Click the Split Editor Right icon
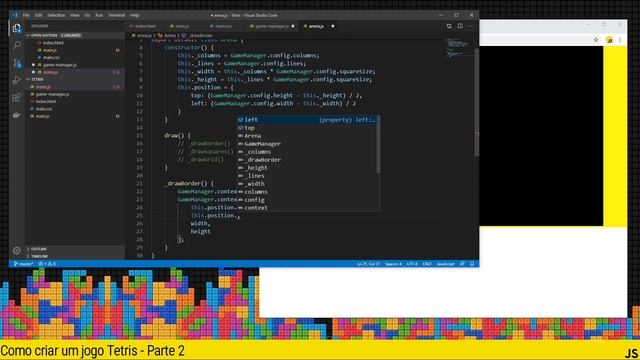Viewport: 640px width, 360px height. coord(460,26)
